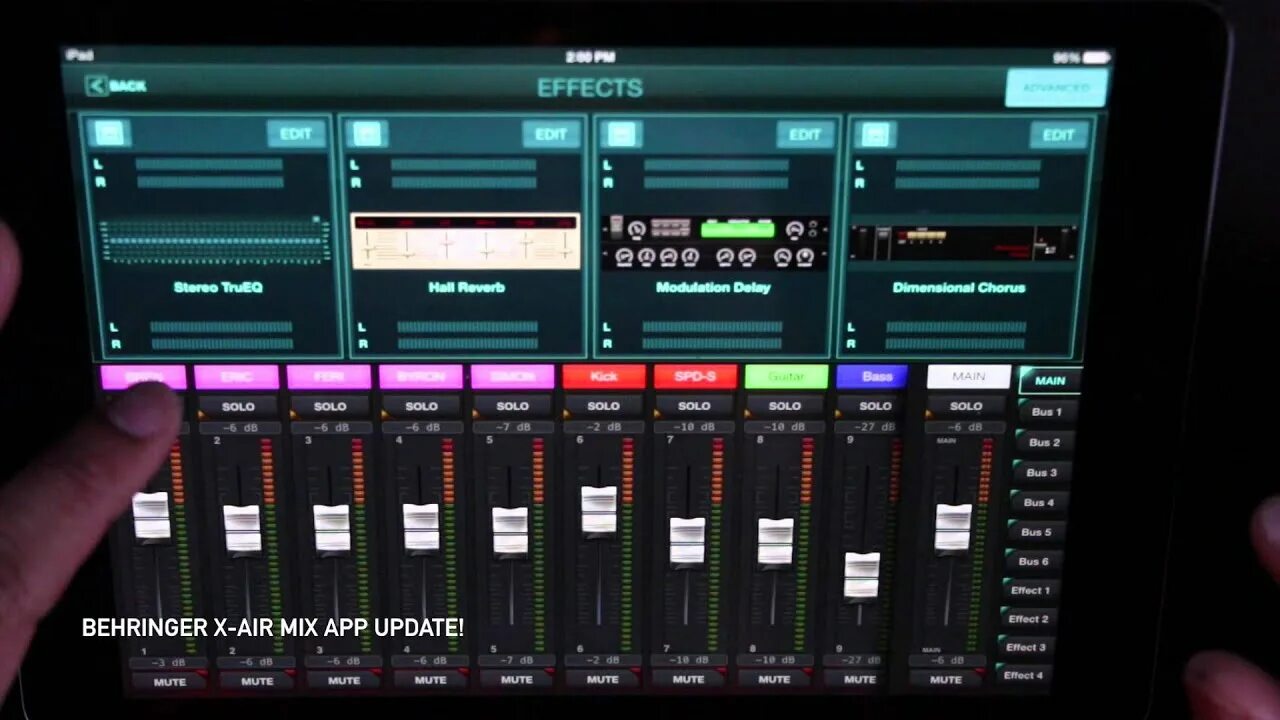The width and height of the screenshot is (1280, 720).
Task: Open the ADVANCED effects view
Action: (1056, 88)
